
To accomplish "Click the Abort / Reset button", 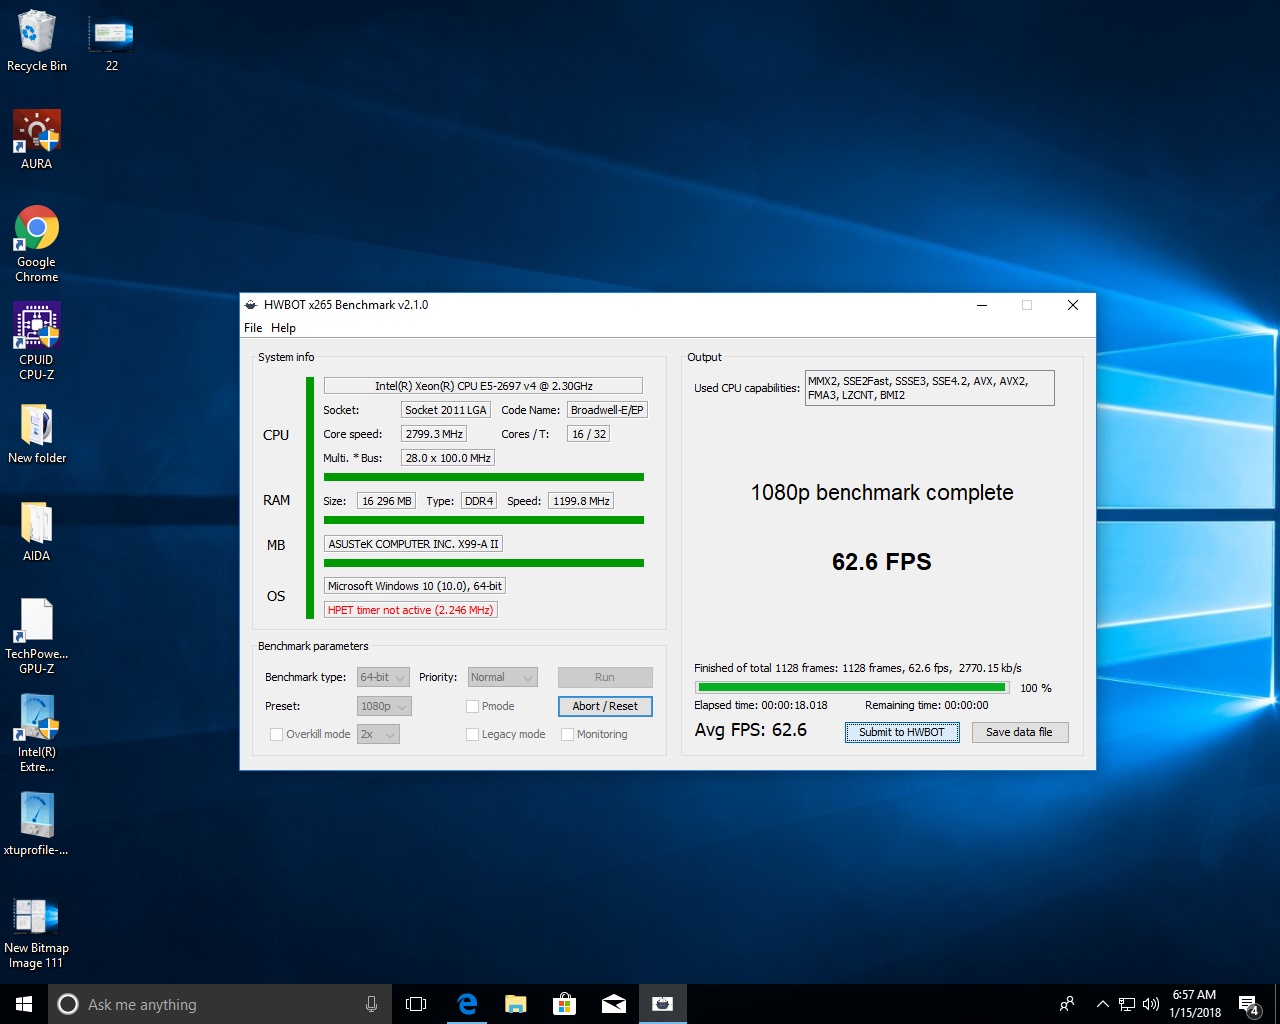I will click(x=605, y=706).
